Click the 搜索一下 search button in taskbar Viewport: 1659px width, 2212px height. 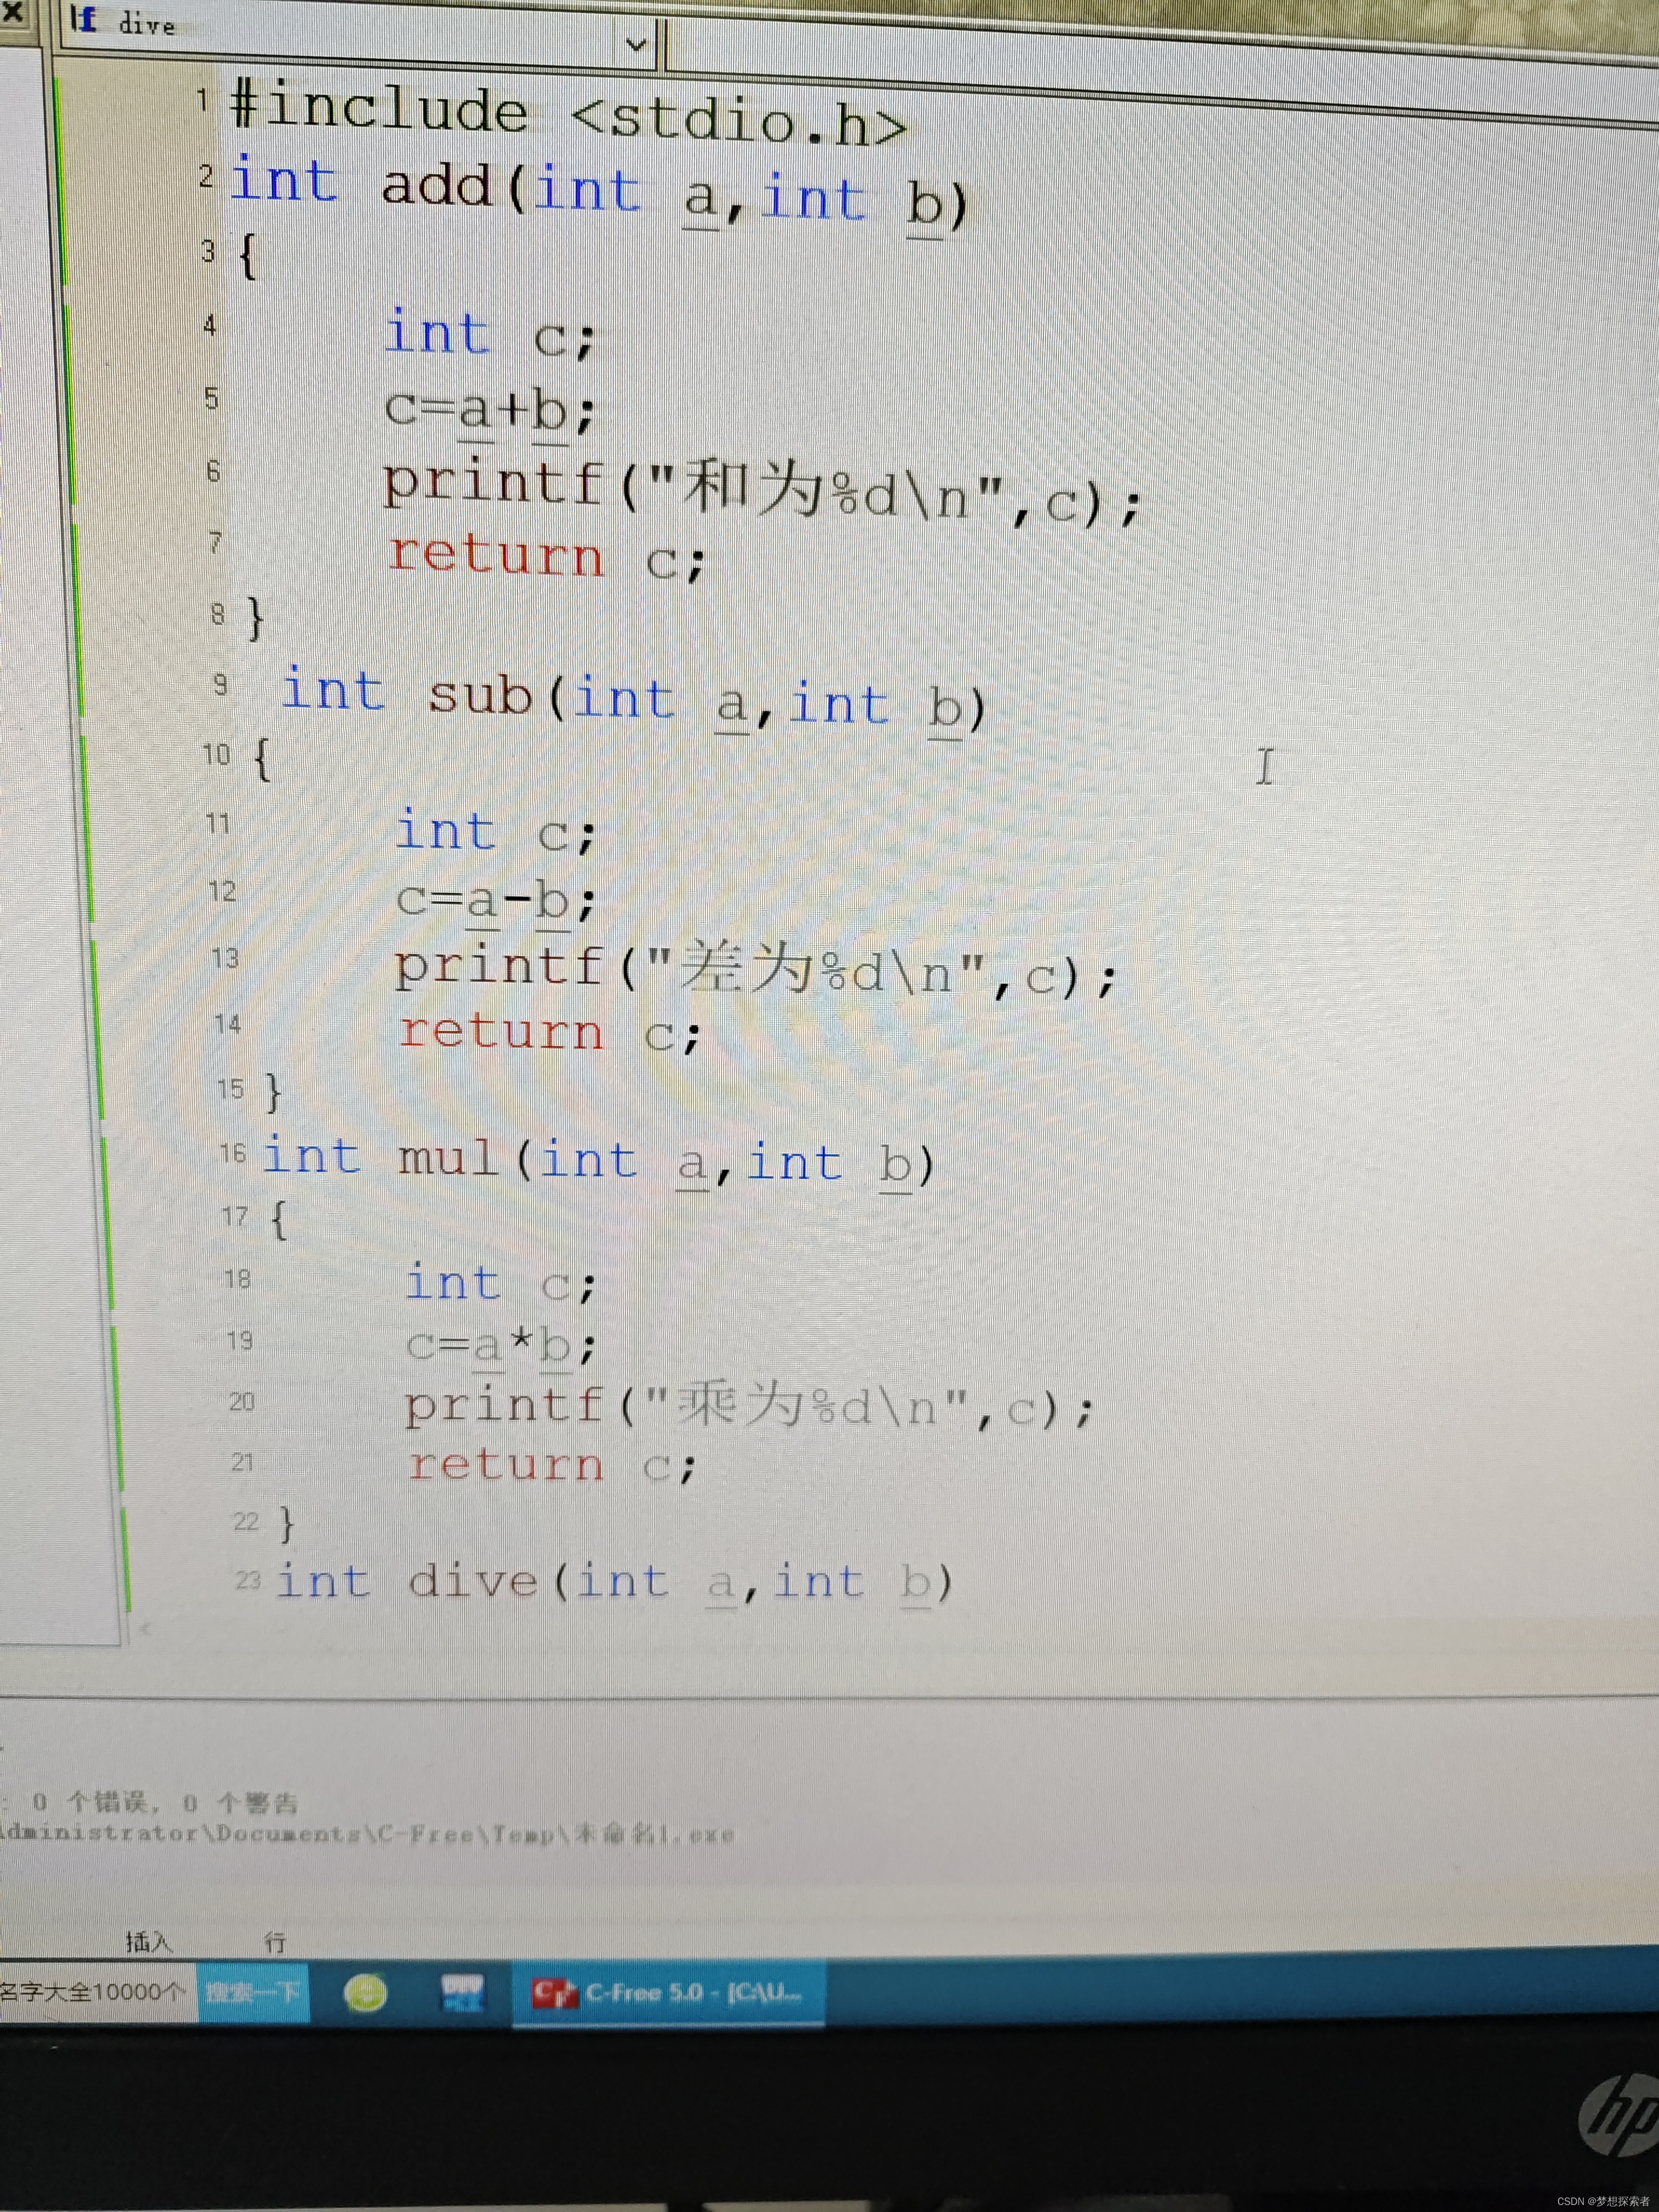pyautogui.click(x=253, y=1992)
